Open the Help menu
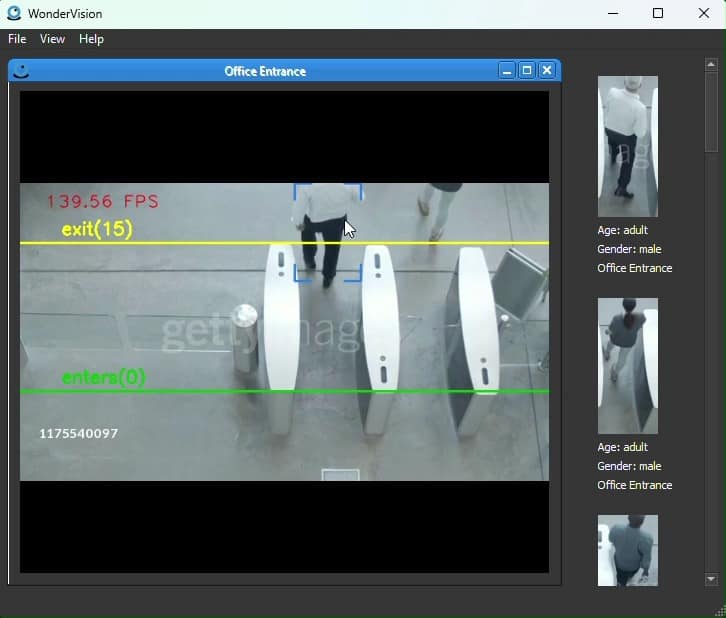 tap(91, 39)
